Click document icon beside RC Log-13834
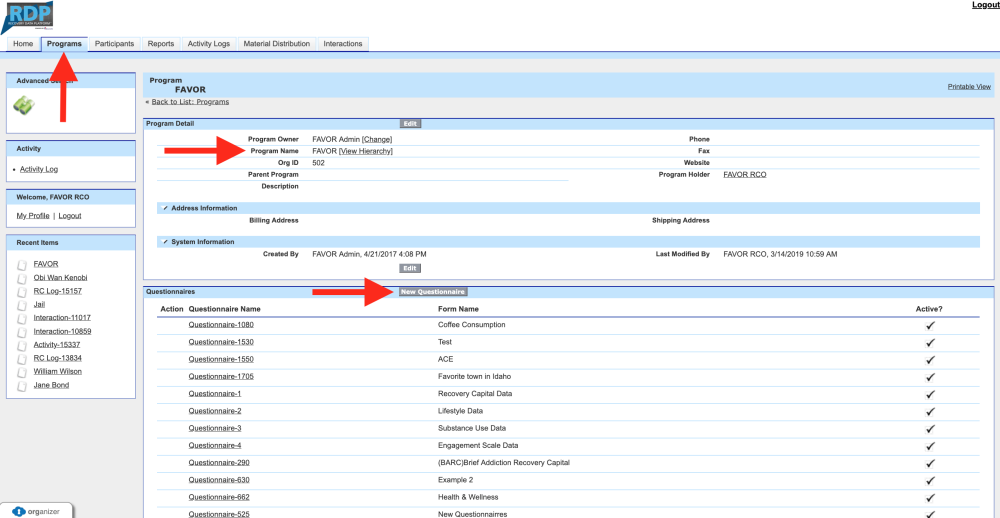This screenshot has width=1000, height=518. coord(22,359)
